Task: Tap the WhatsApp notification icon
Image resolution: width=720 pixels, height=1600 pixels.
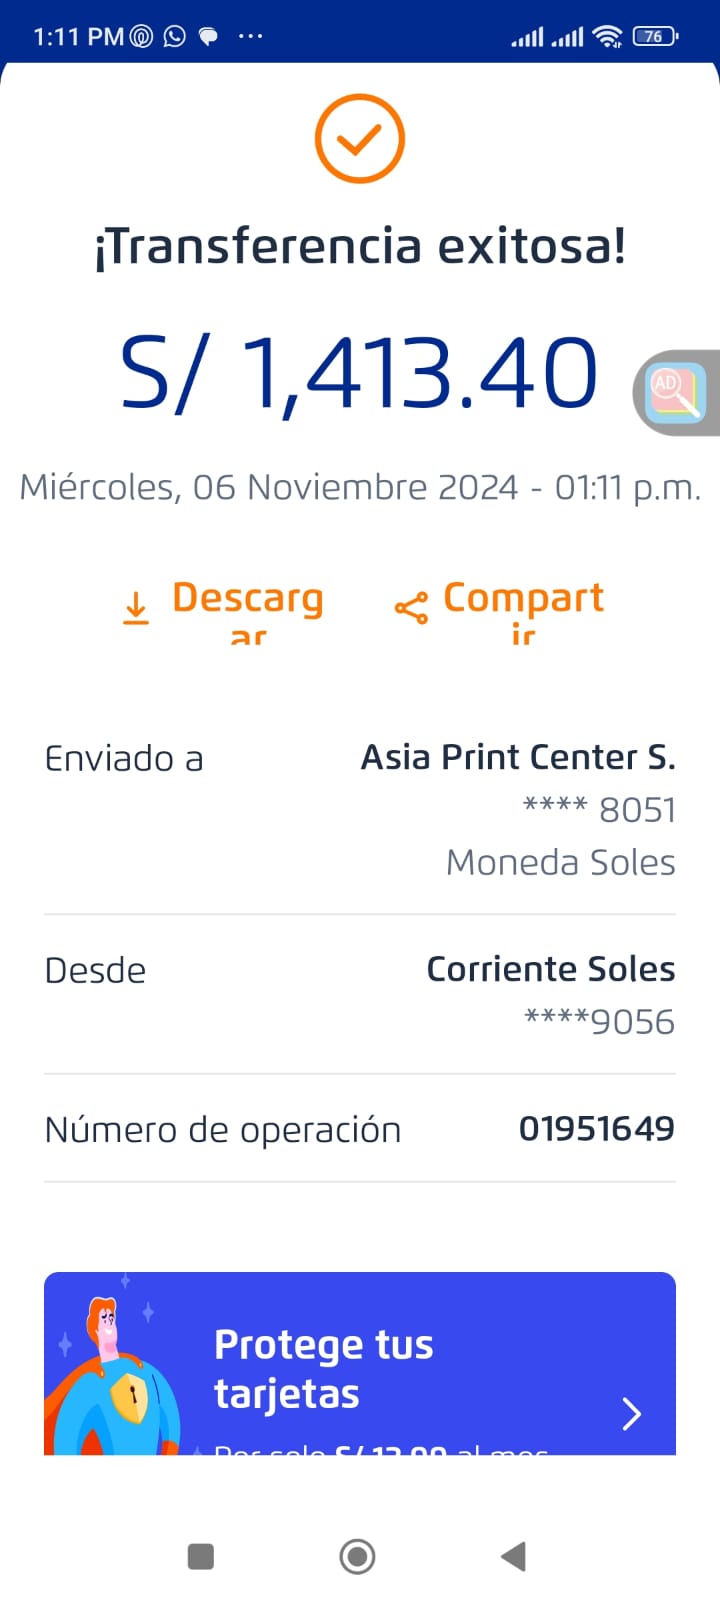Action: click(x=175, y=37)
